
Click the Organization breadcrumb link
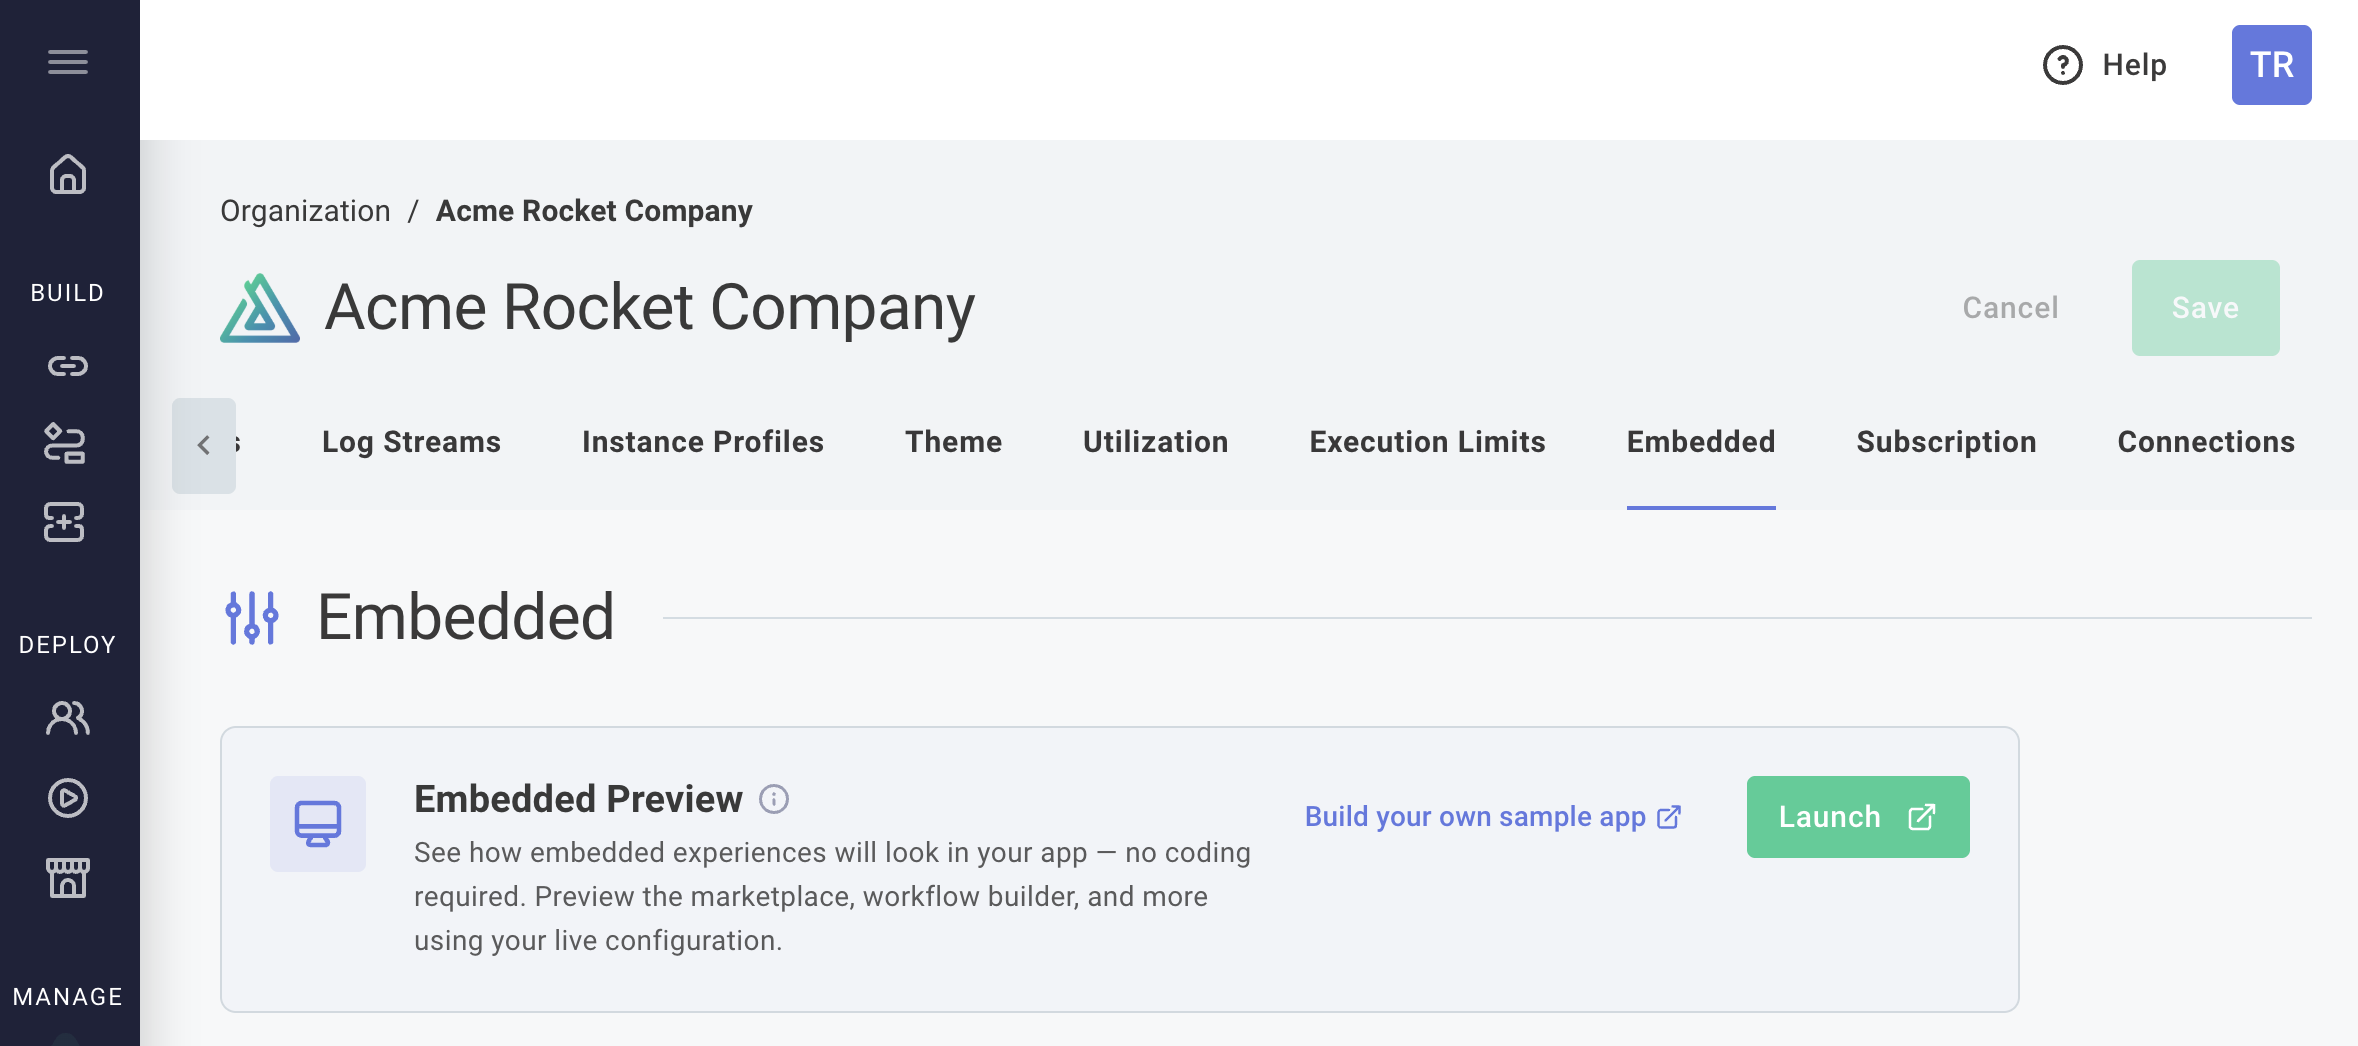[305, 211]
